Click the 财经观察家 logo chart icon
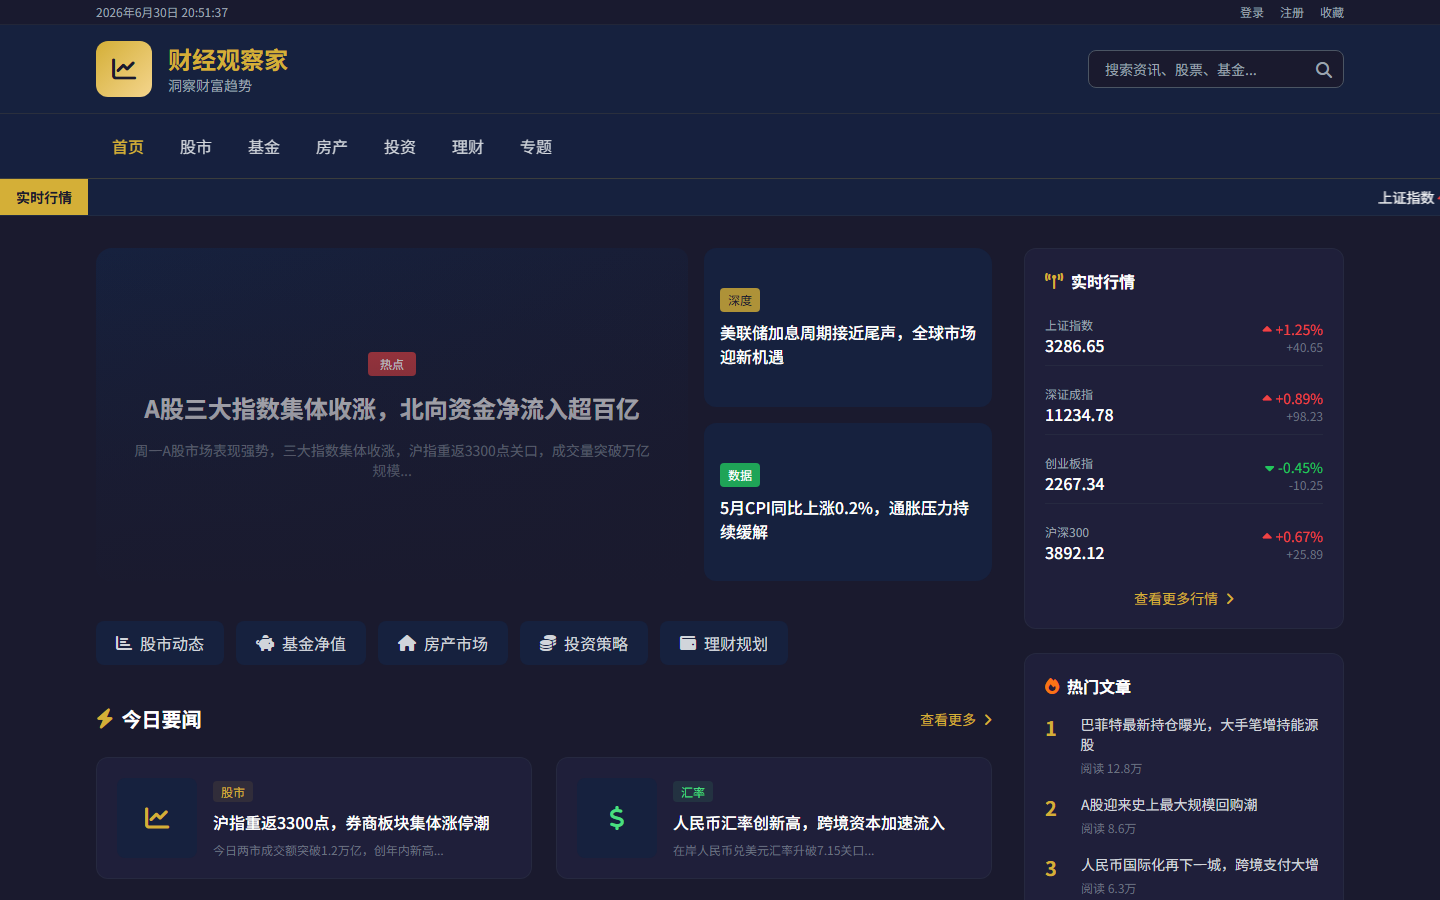The height and width of the screenshot is (900, 1440). [124, 69]
